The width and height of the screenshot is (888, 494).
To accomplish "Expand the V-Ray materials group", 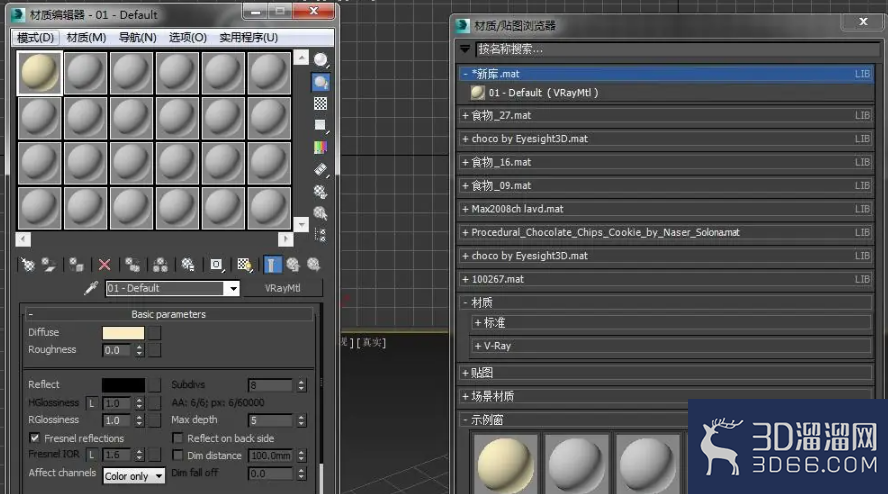I will pos(478,346).
